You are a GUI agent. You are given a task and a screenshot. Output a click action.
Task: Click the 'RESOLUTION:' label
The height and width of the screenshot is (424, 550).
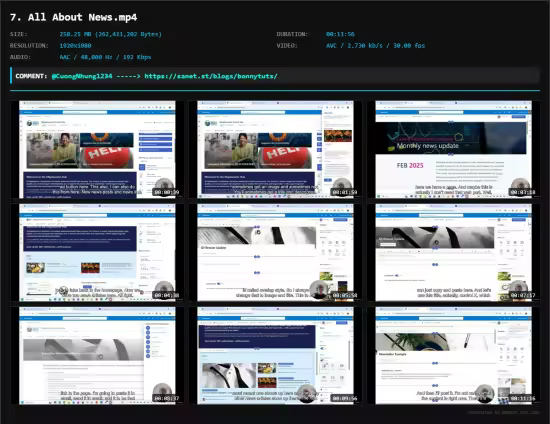(x=29, y=46)
